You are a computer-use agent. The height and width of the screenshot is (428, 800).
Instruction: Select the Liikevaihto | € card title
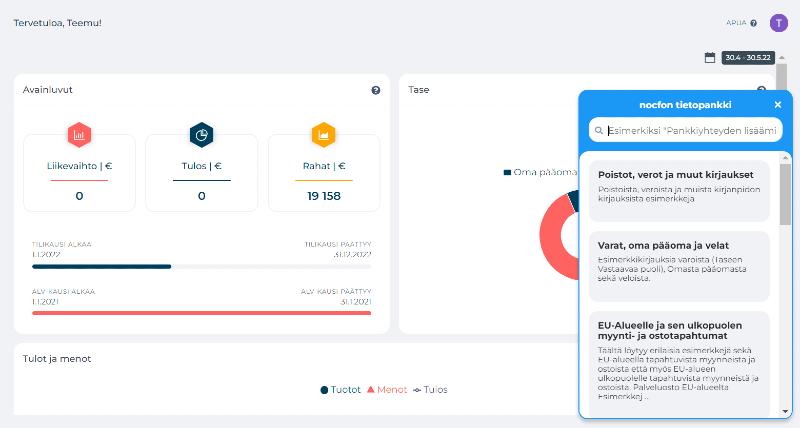point(79,166)
